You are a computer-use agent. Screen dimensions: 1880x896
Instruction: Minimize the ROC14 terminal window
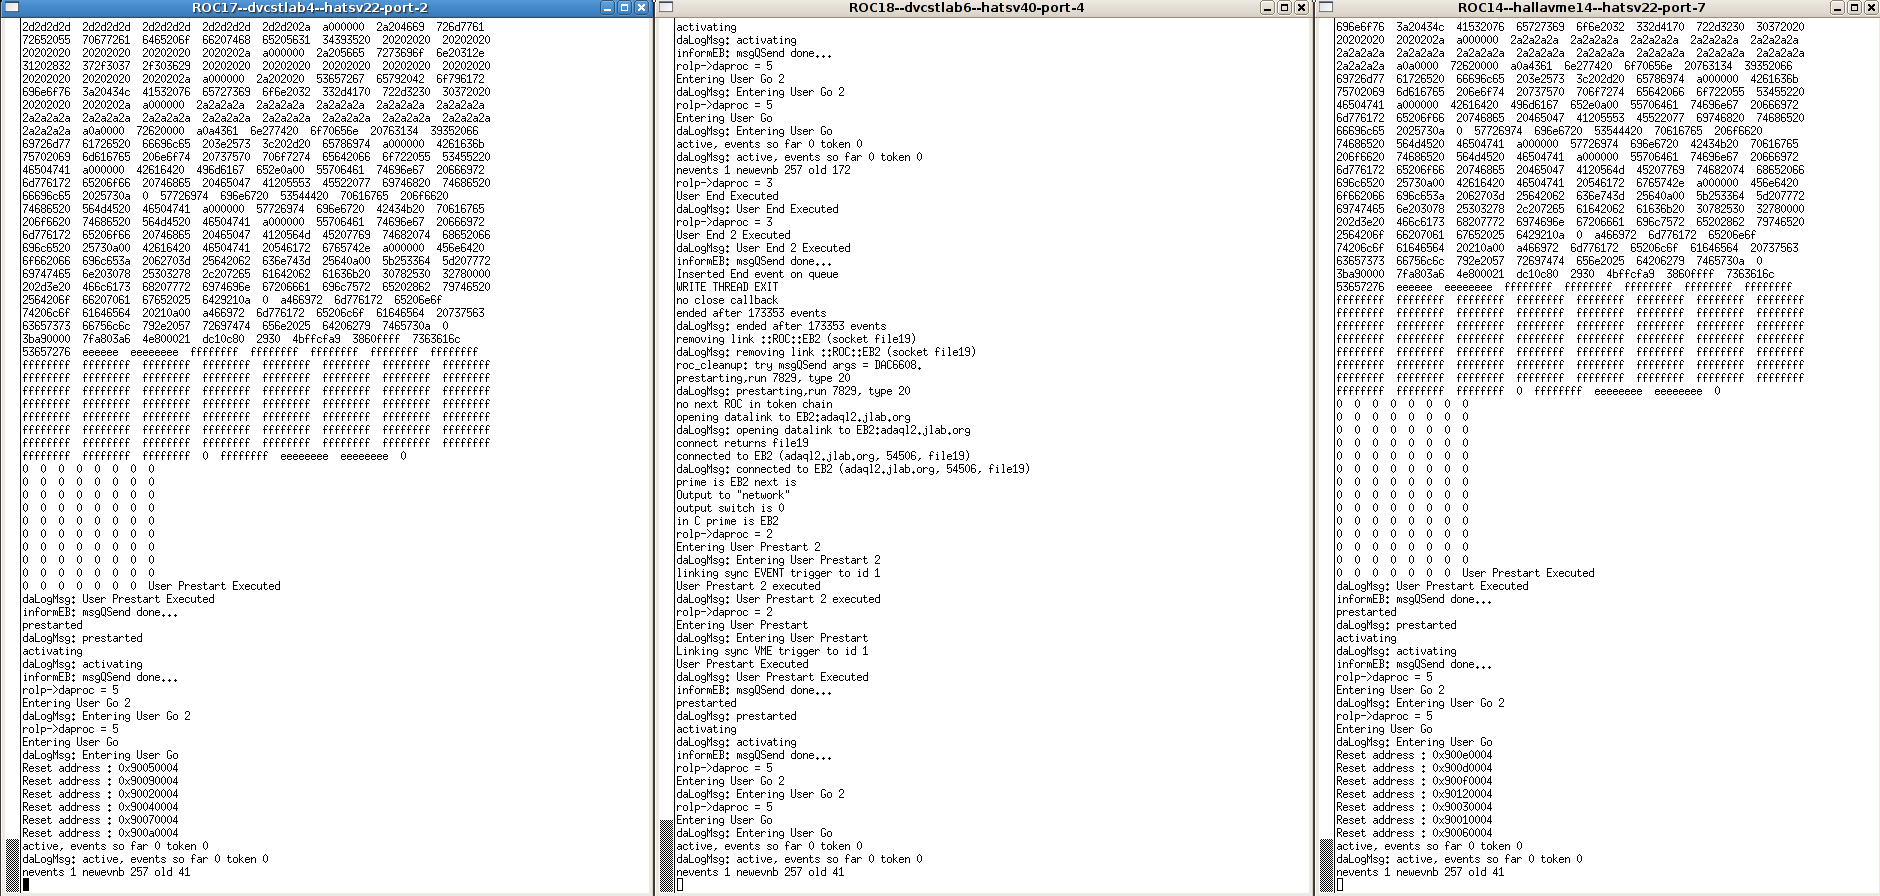tap(1837, 7)
